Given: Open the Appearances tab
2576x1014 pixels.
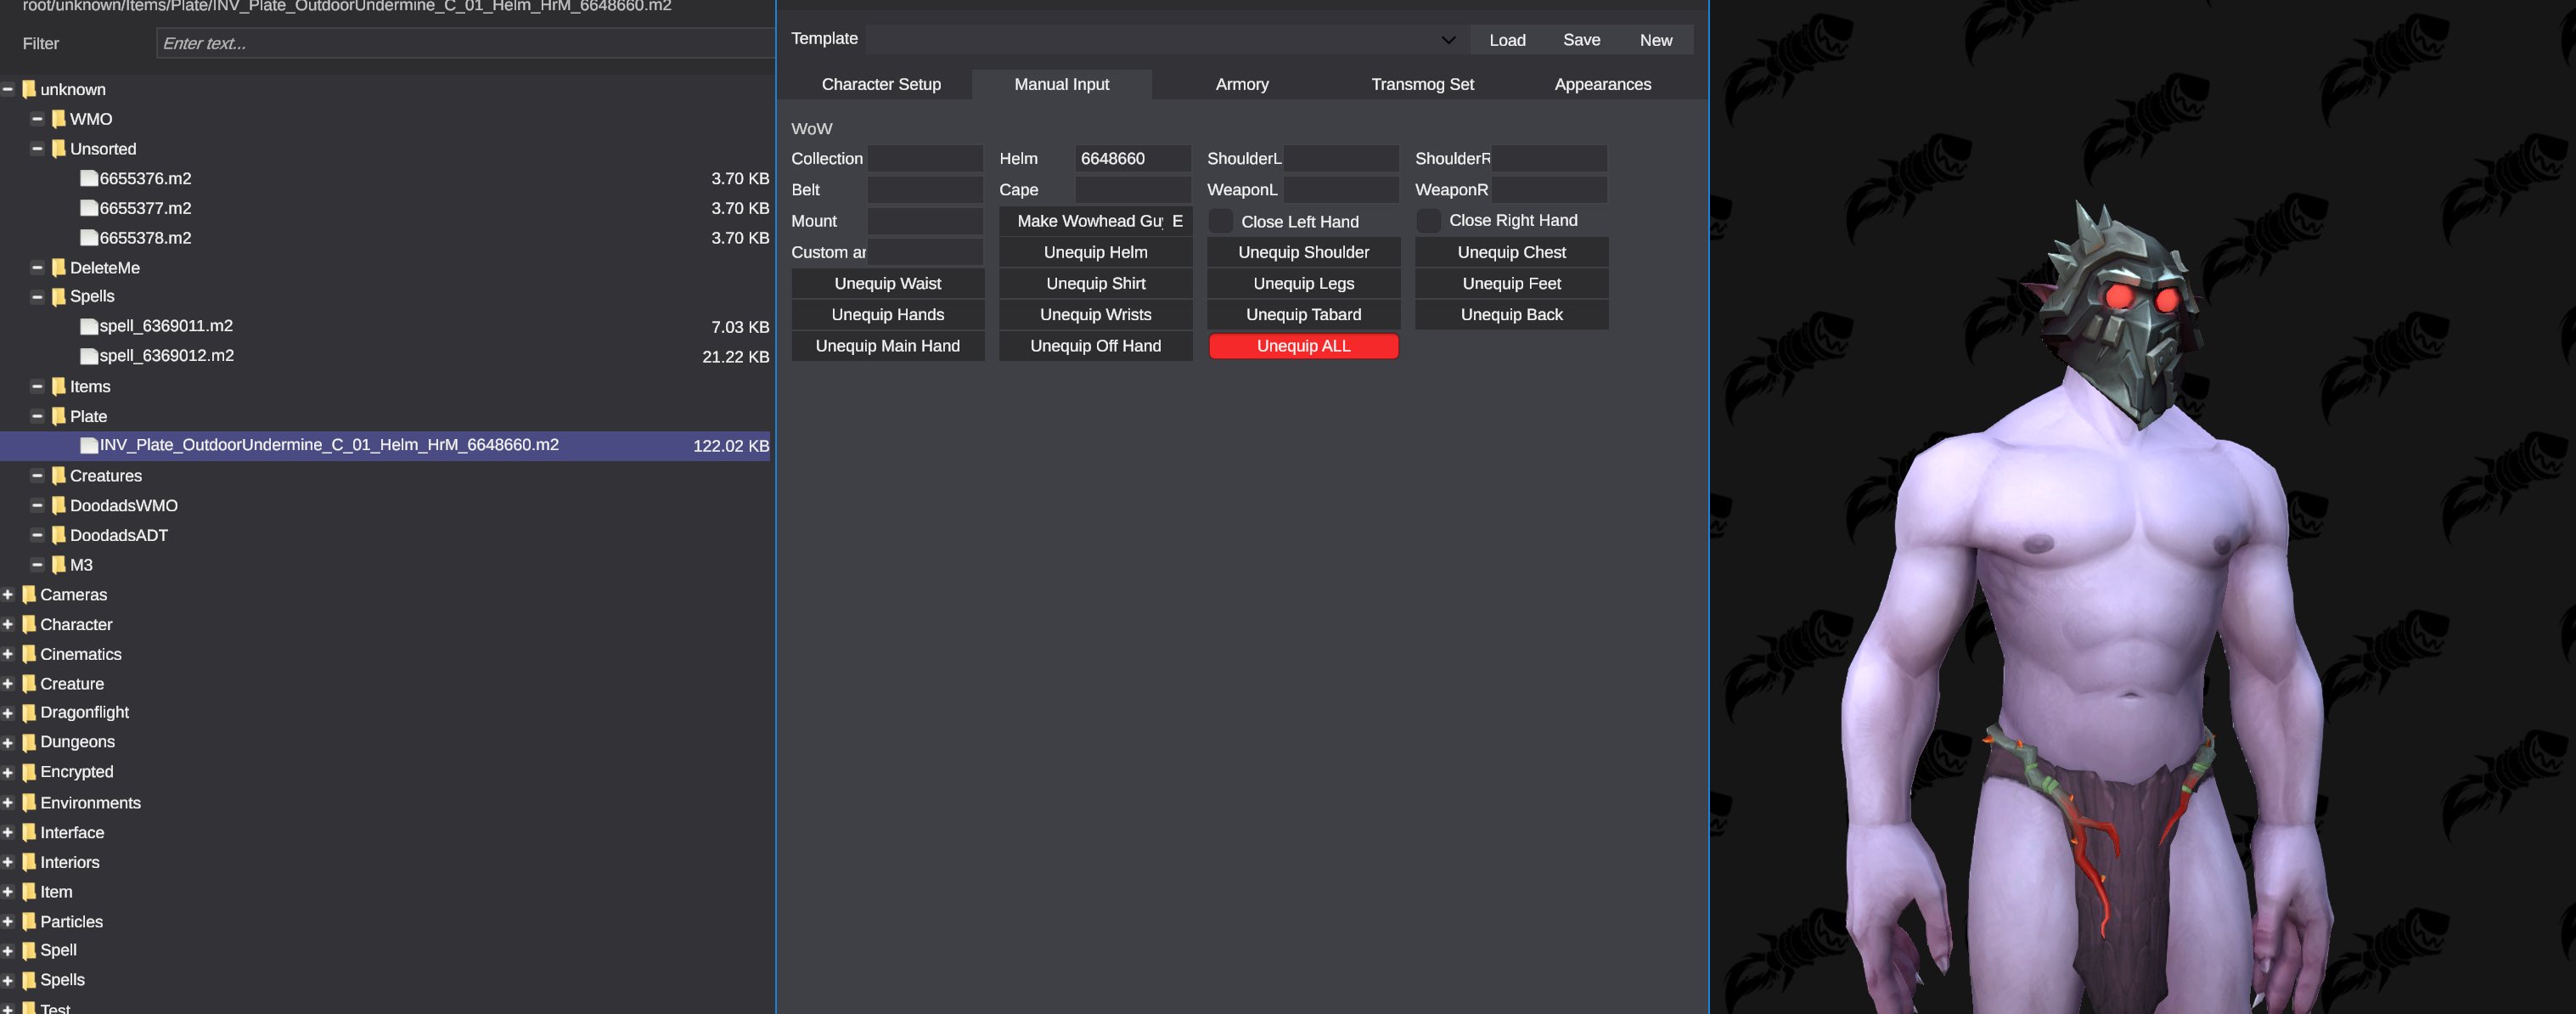Looking at the screenshot, I should (1602, 85).
